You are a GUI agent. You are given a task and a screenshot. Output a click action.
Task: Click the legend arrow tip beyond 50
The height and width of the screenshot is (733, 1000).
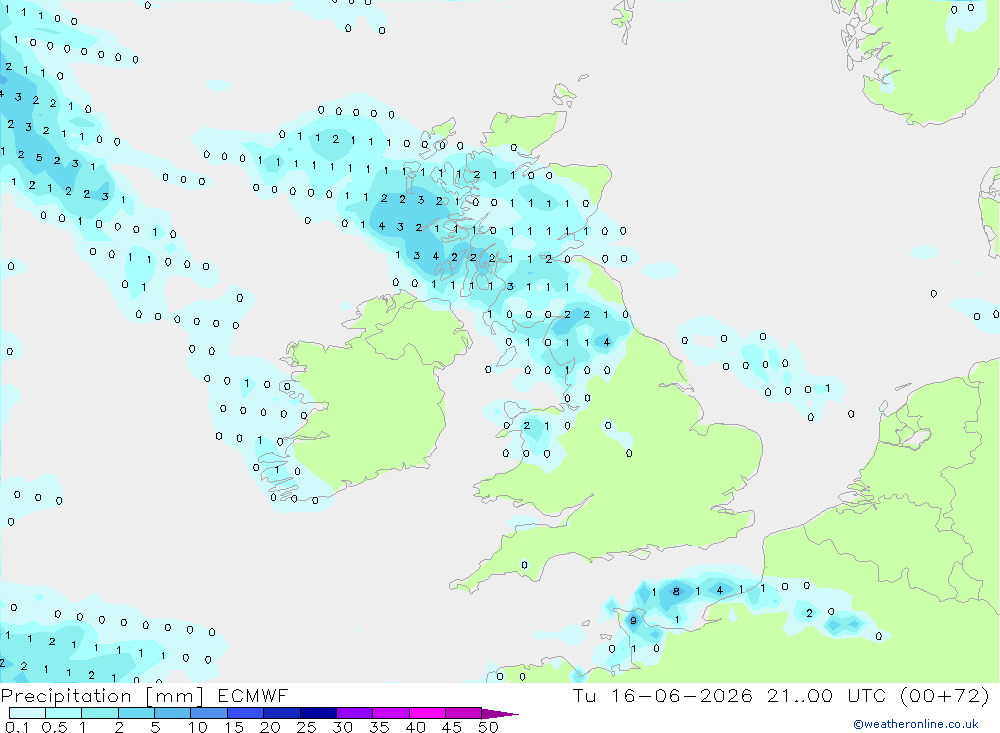click(x=501, y=714)
